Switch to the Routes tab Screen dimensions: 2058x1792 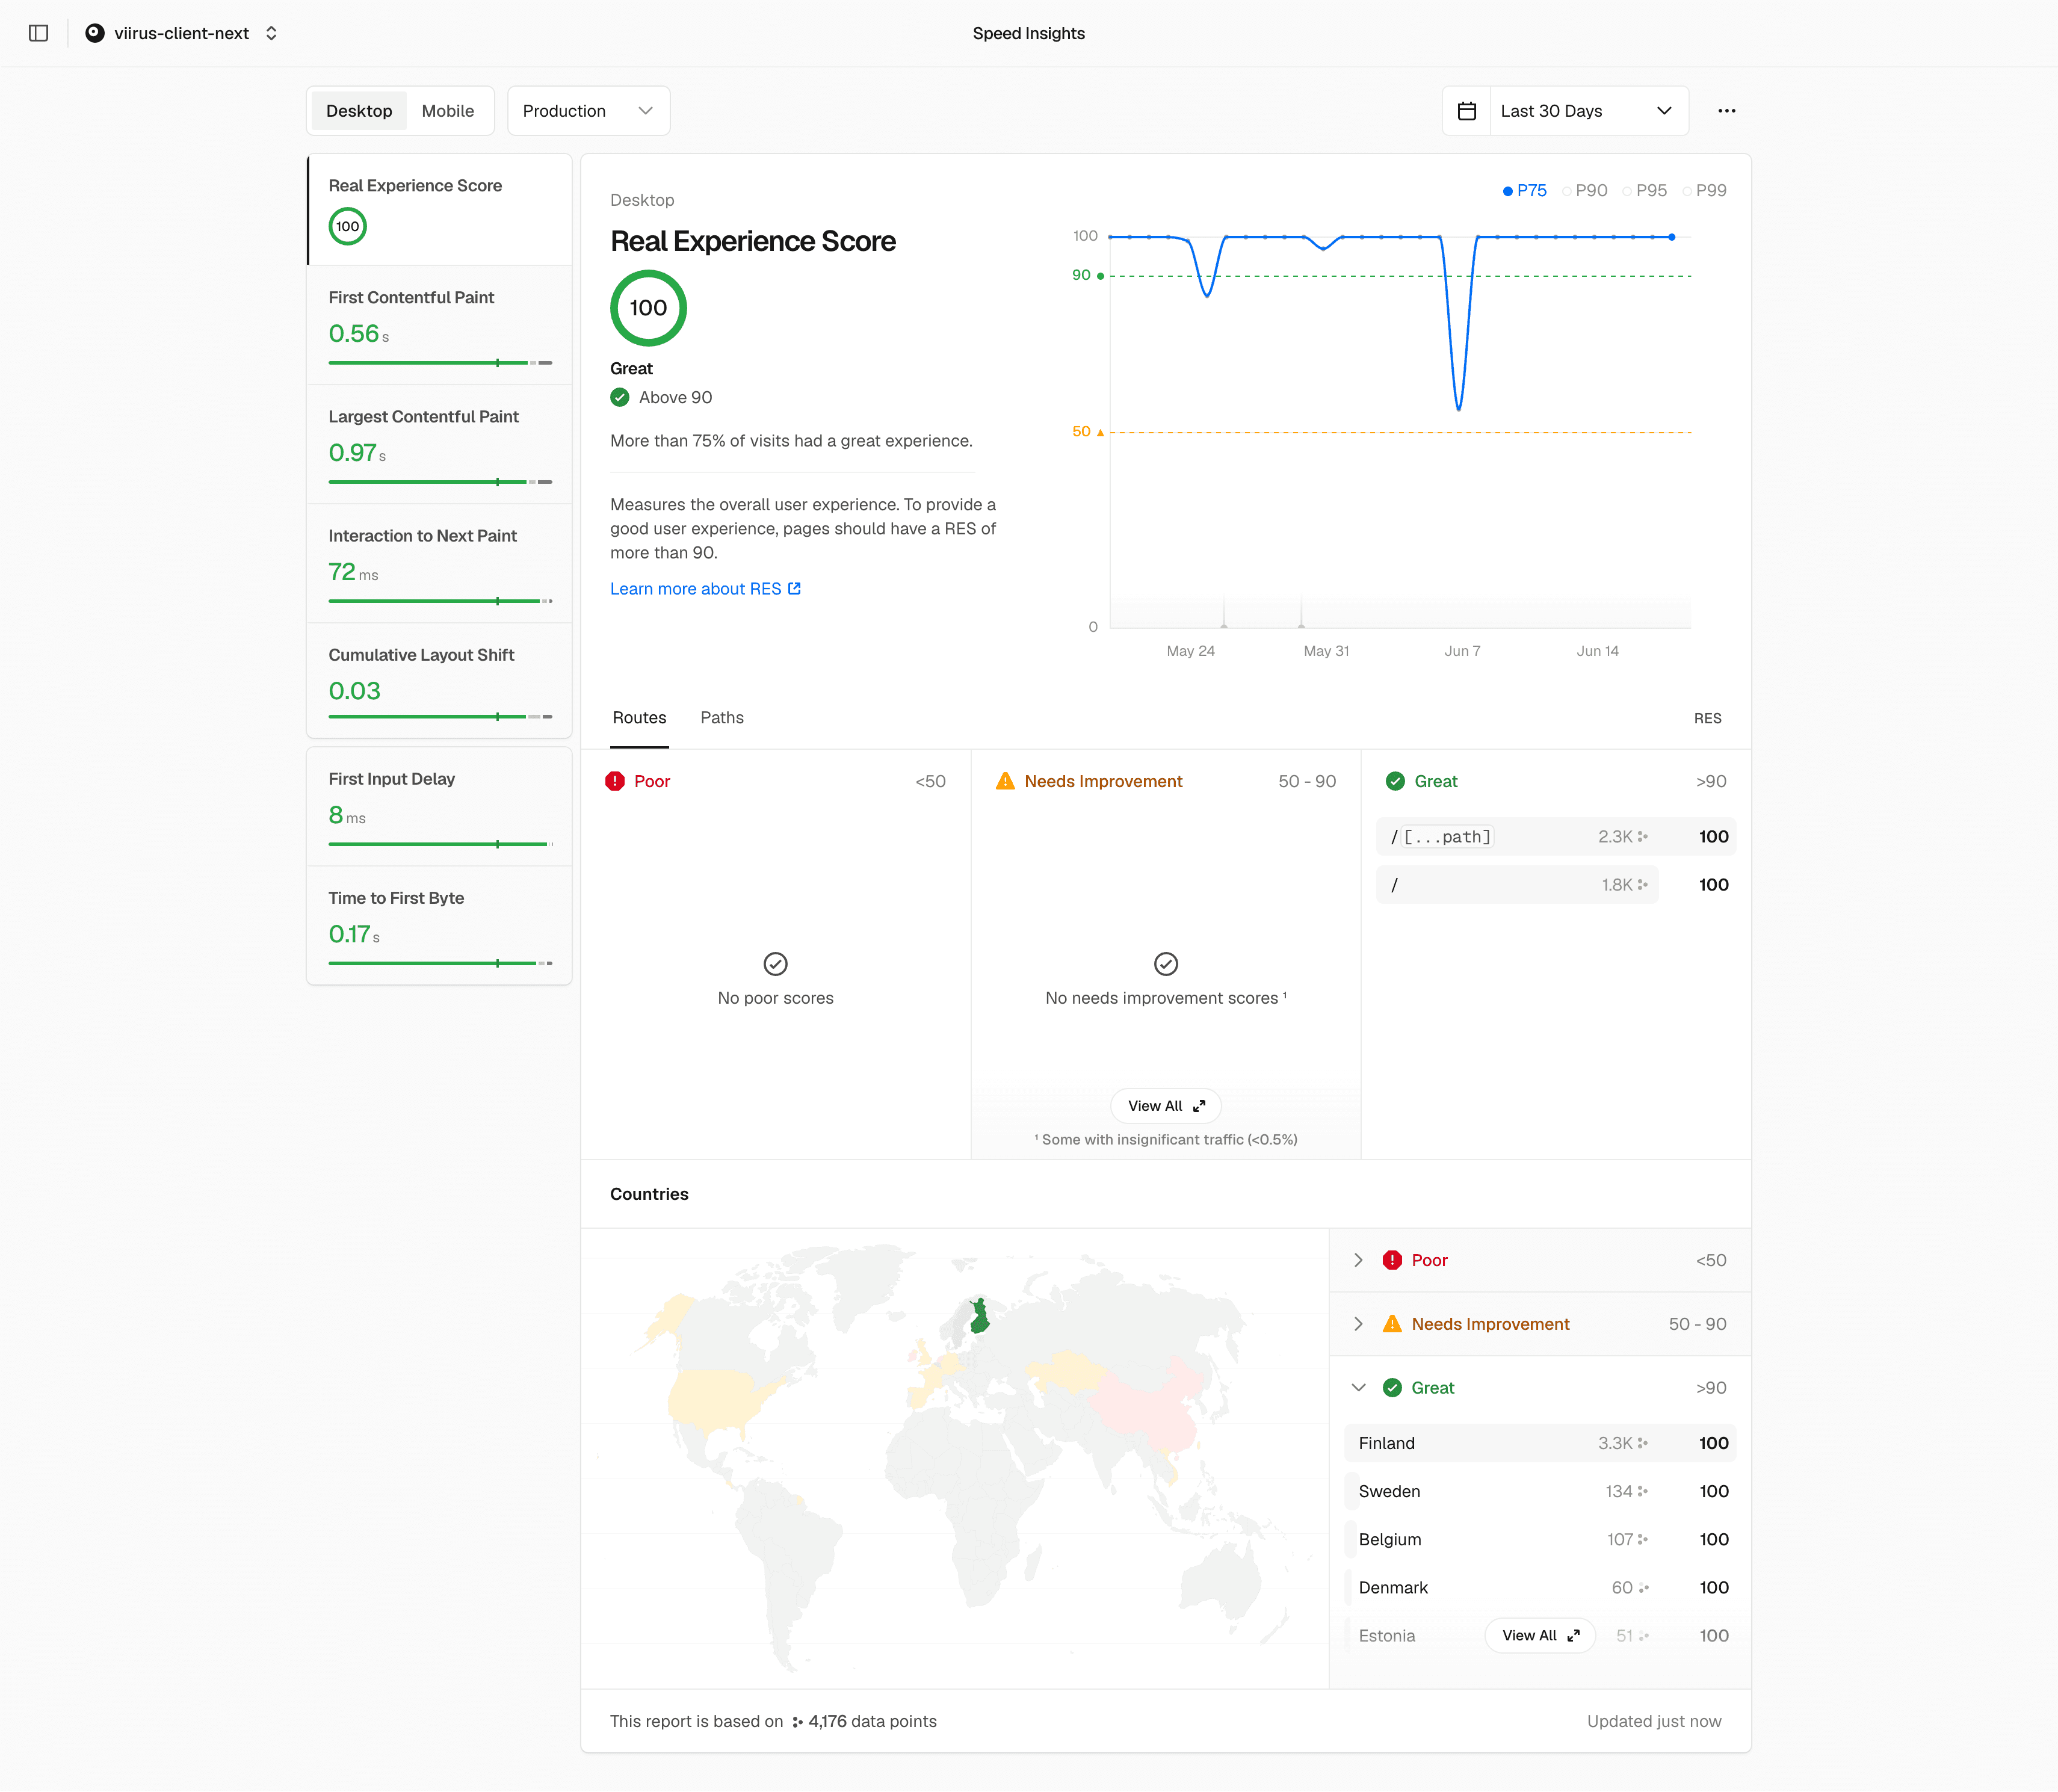click(640, 718)
